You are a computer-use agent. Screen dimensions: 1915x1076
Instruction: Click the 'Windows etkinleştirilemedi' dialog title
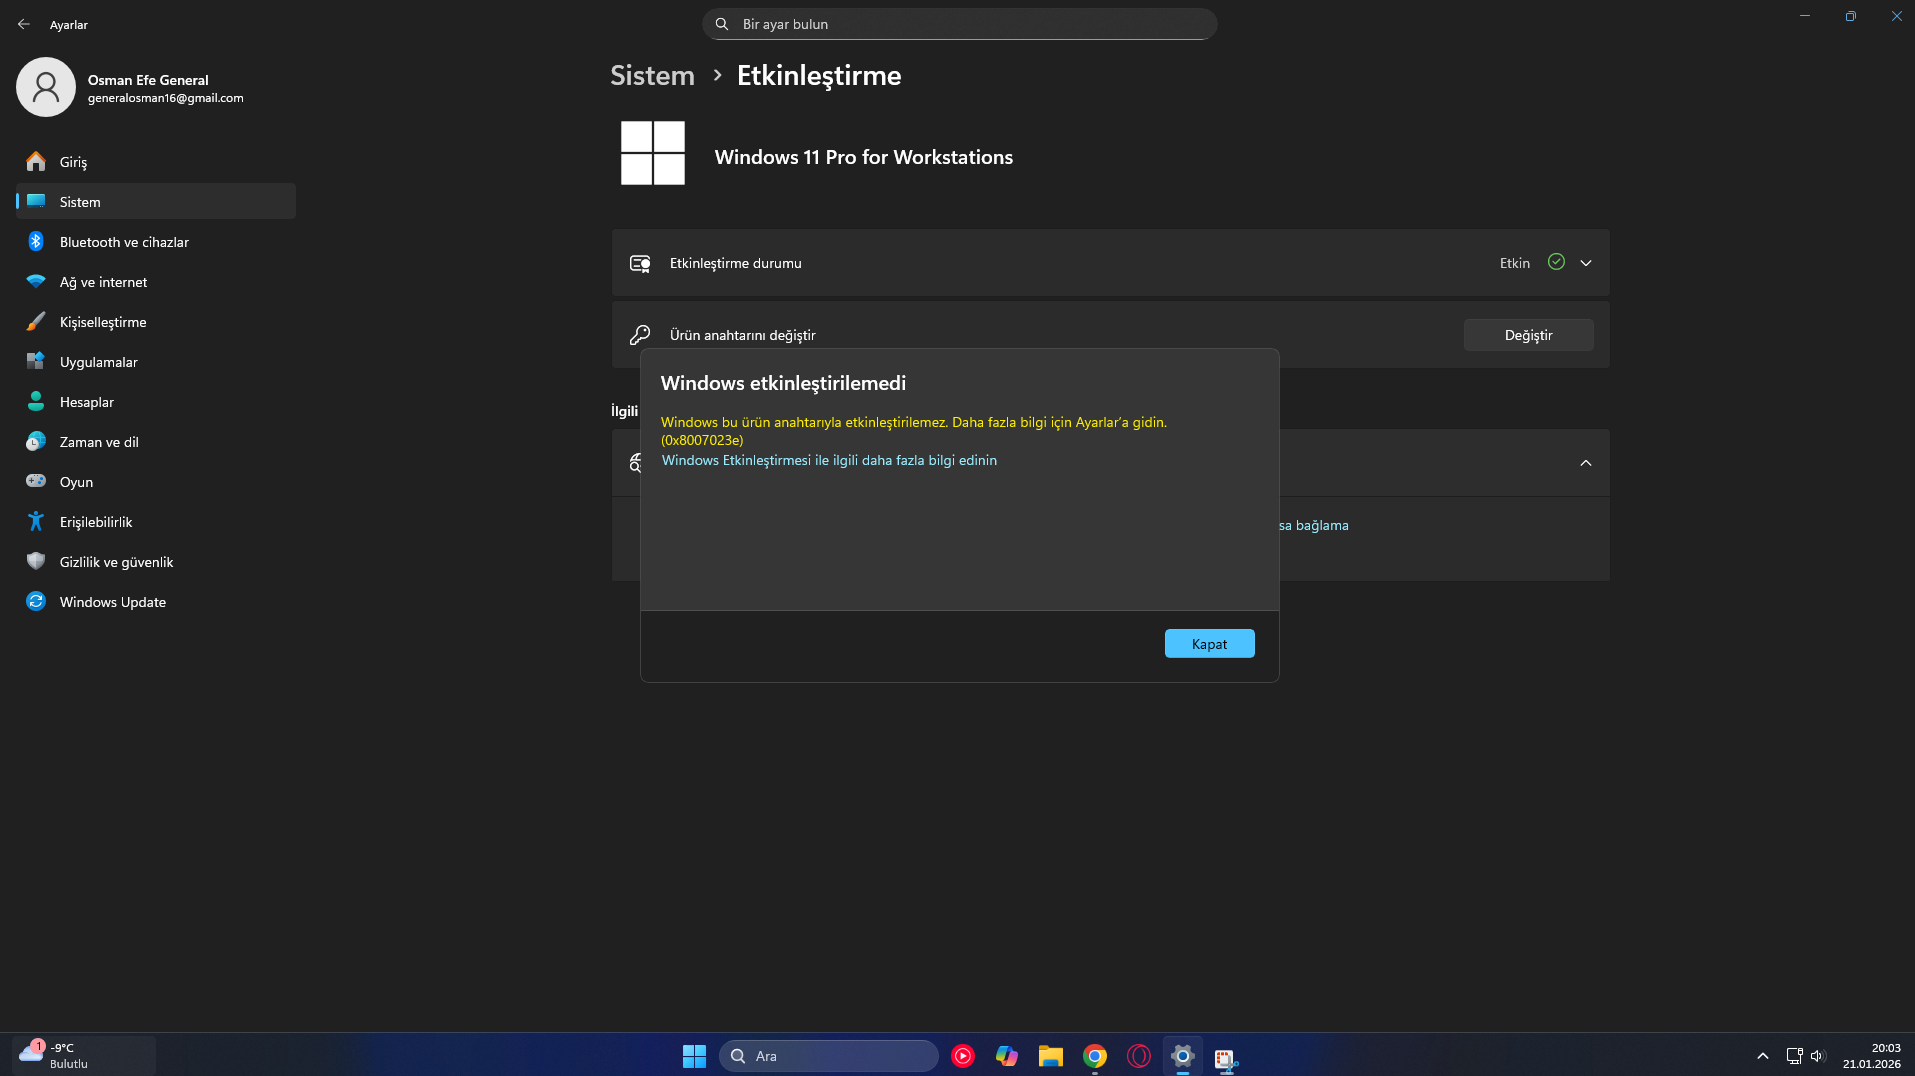pos(783,383)
